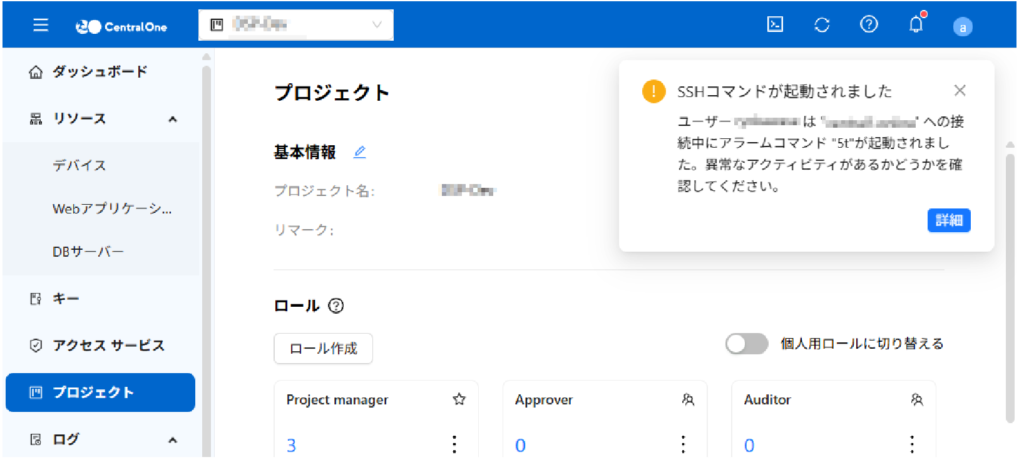Click the Approver role count link
The height and width of the screenshot is (462, 1024).
(520, 445)
